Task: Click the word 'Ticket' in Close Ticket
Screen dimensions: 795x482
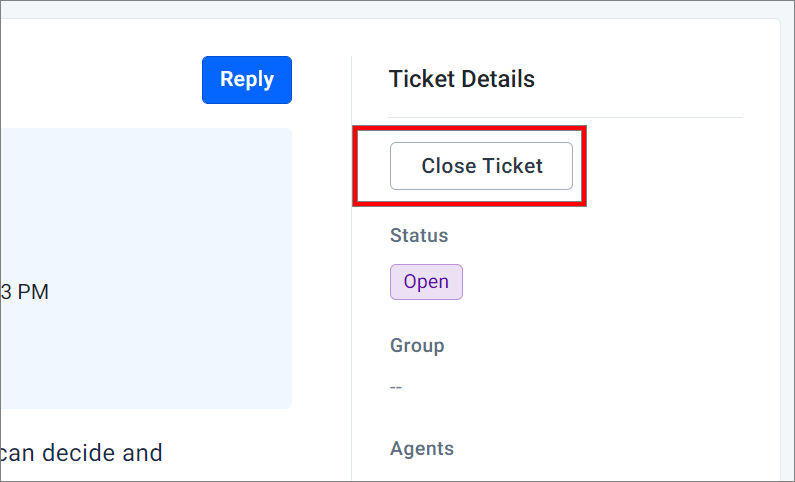Action: click(x=513, y=166)
